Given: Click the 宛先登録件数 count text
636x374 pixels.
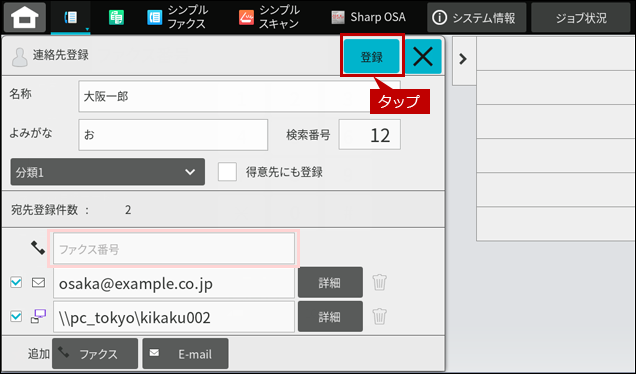Looking at the screenshot, I should (71, 210).
